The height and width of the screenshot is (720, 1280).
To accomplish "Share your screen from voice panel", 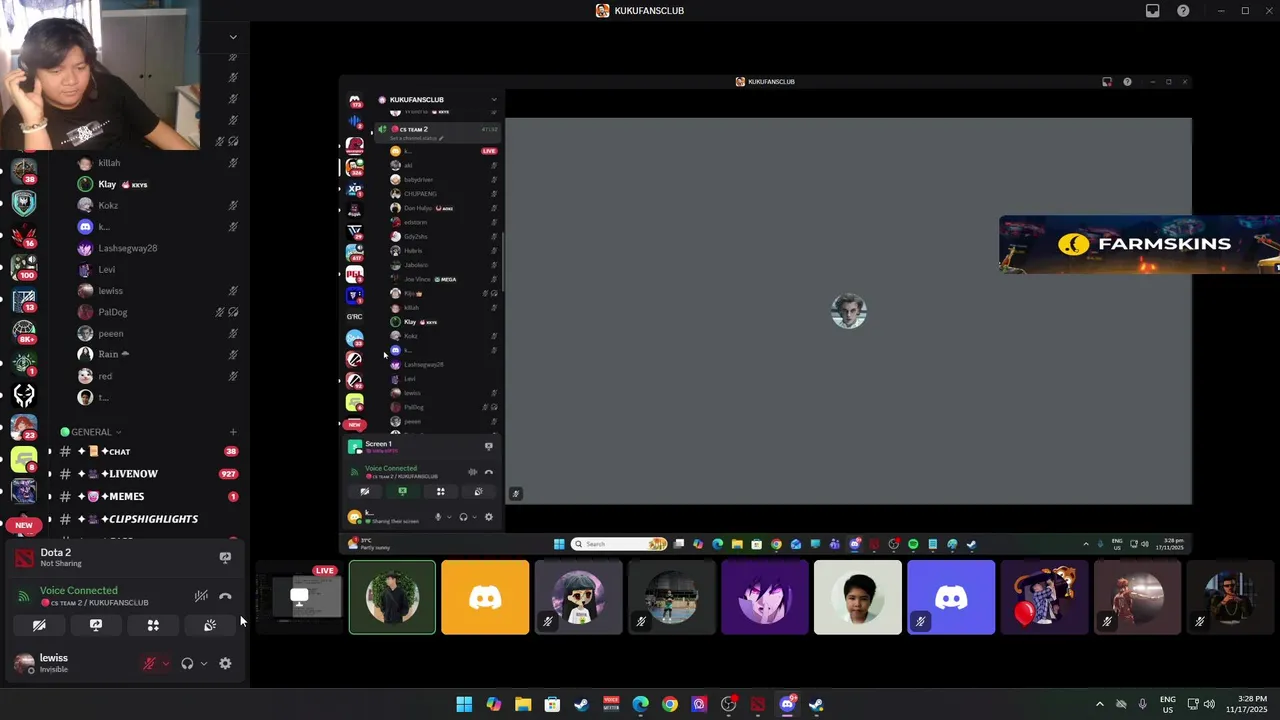I will (x=96, y=625).
